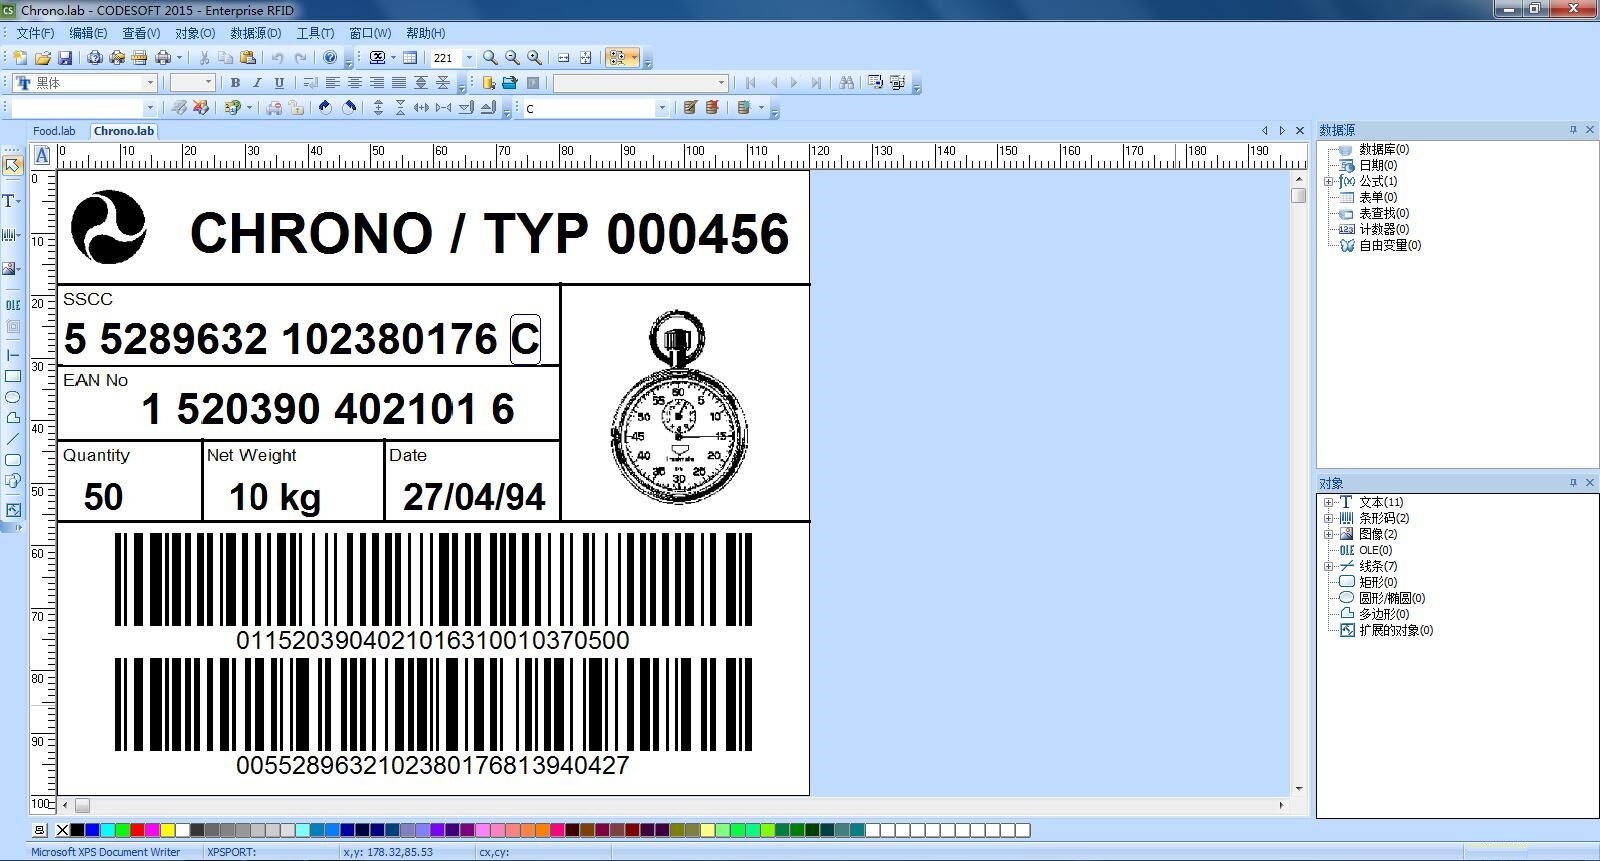Open the 文件(F) menu
This screenshot has height=861, width=1600.
(35, 33)
